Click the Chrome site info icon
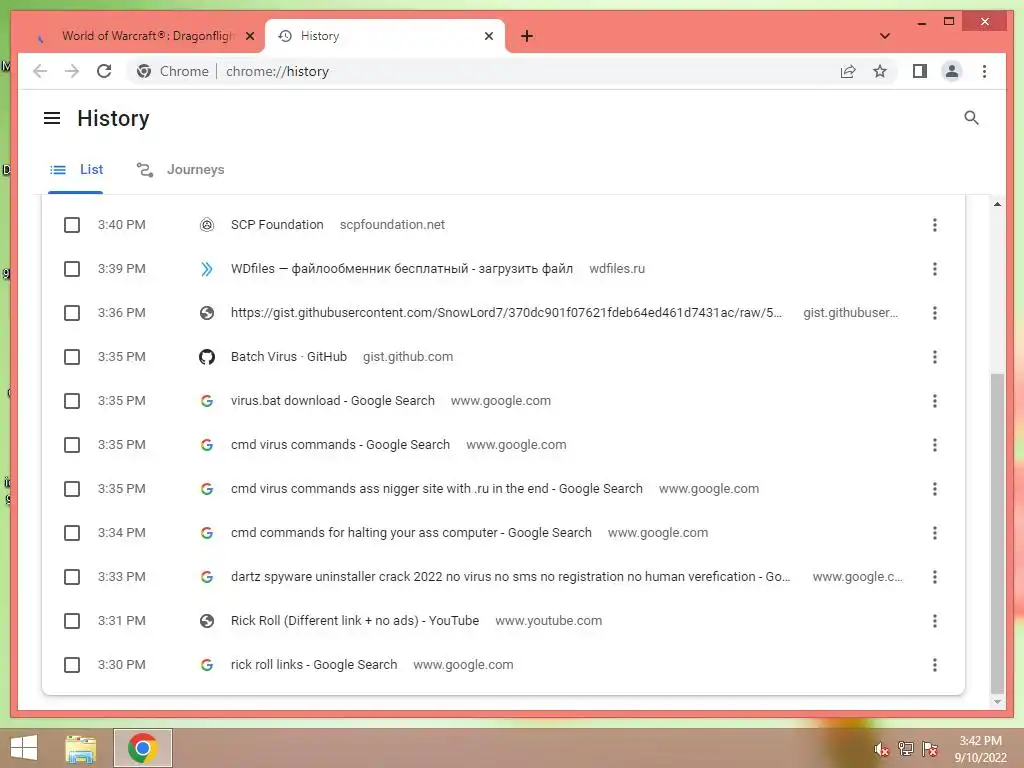The image size is (1024, 768). [x=144, y=71]
